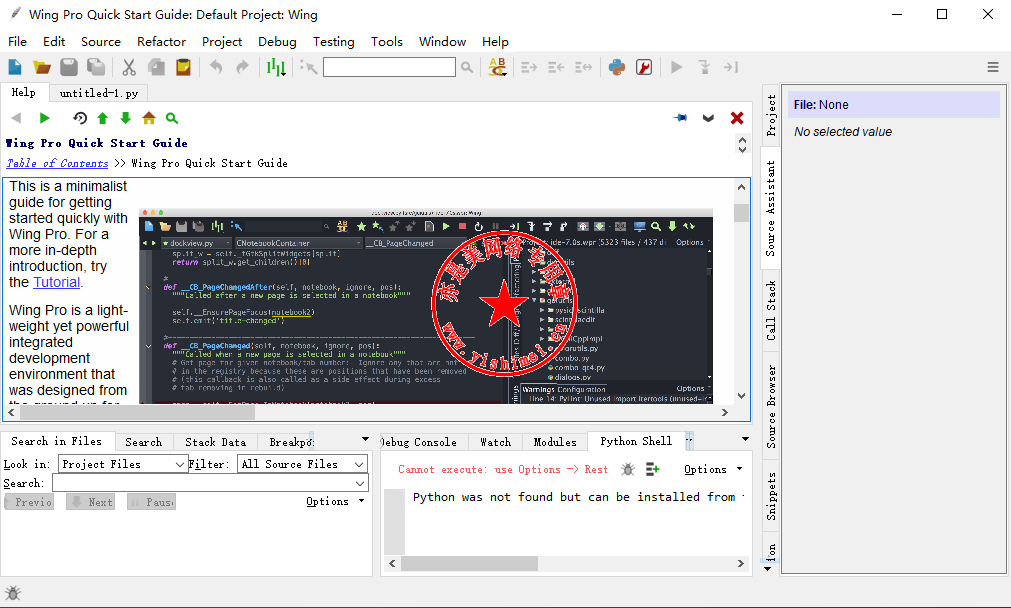Screen dimensions: 1011x608
Task: Cut selection with the scissors icon
Action: pos(129,67)
